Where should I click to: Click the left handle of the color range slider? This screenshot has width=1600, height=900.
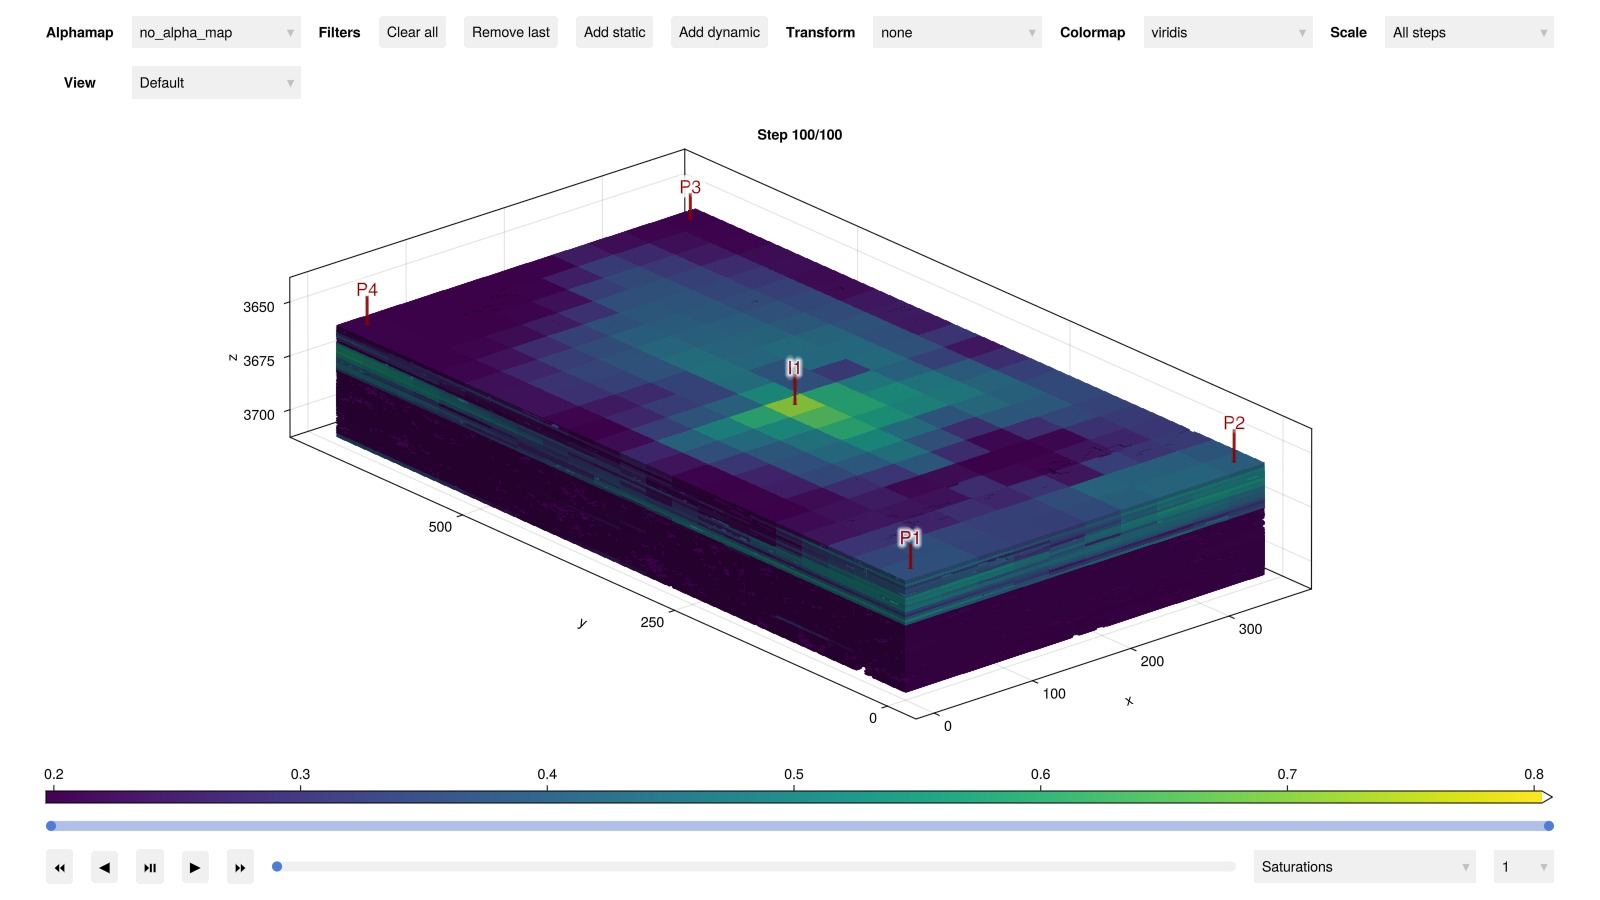(51, 826)
